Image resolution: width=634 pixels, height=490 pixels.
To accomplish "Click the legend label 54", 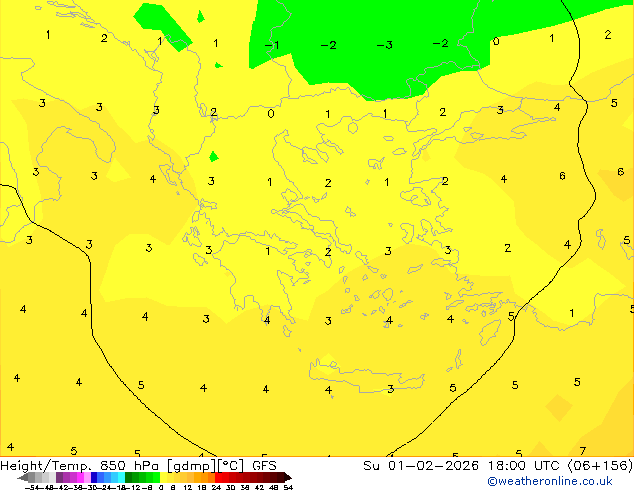I will tap(288, 487).
